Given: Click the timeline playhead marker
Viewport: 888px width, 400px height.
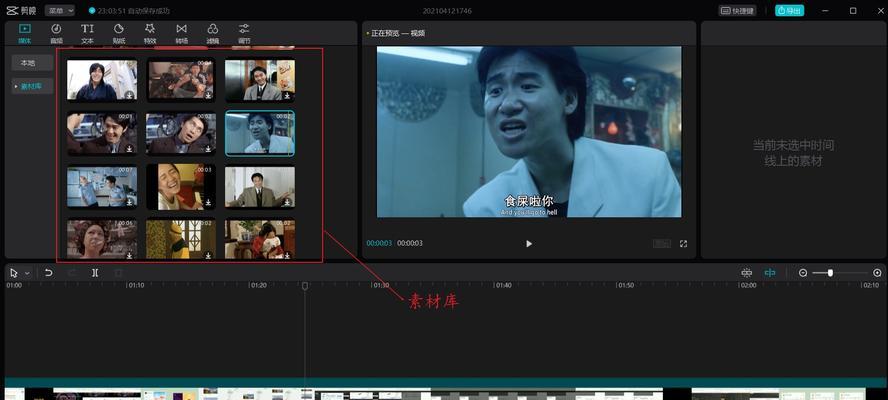Looking at the screenshot, I should click(305, 286).
